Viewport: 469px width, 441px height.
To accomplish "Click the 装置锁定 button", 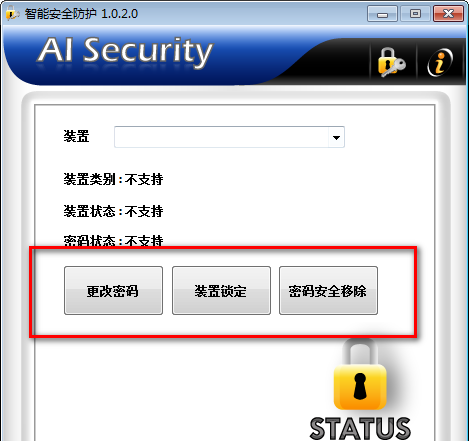I will 221,290.
